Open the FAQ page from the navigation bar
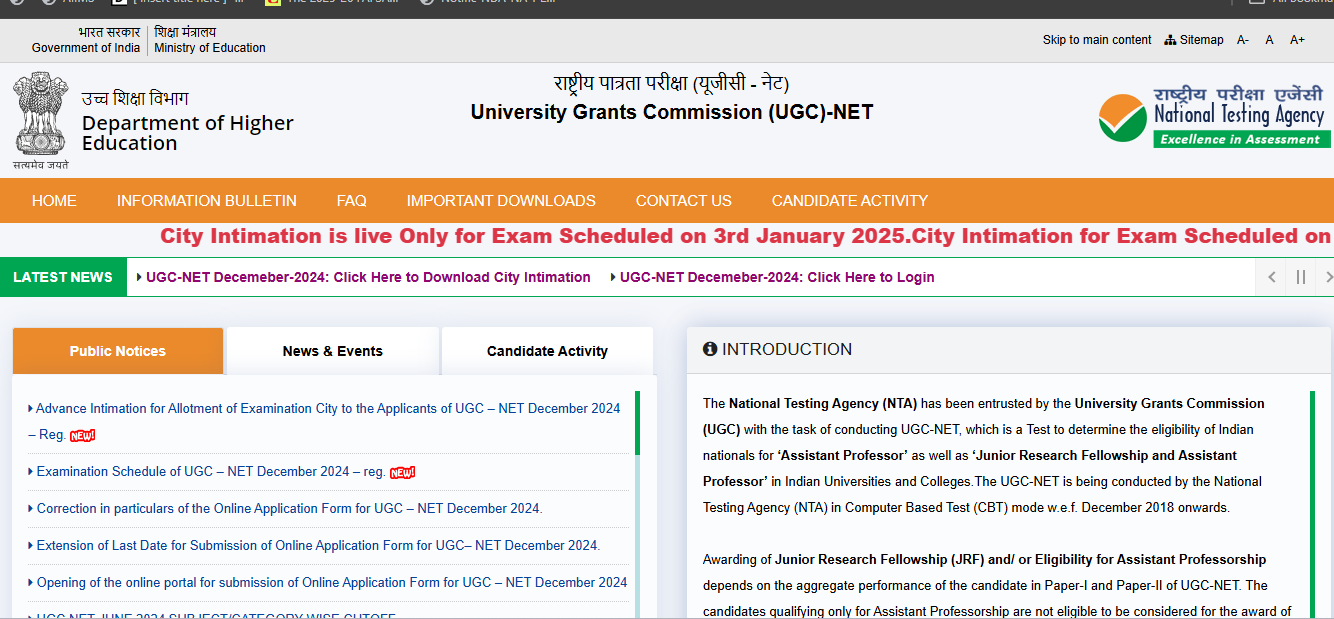This screenshot has height=619, width=1334. click(351, 200)
